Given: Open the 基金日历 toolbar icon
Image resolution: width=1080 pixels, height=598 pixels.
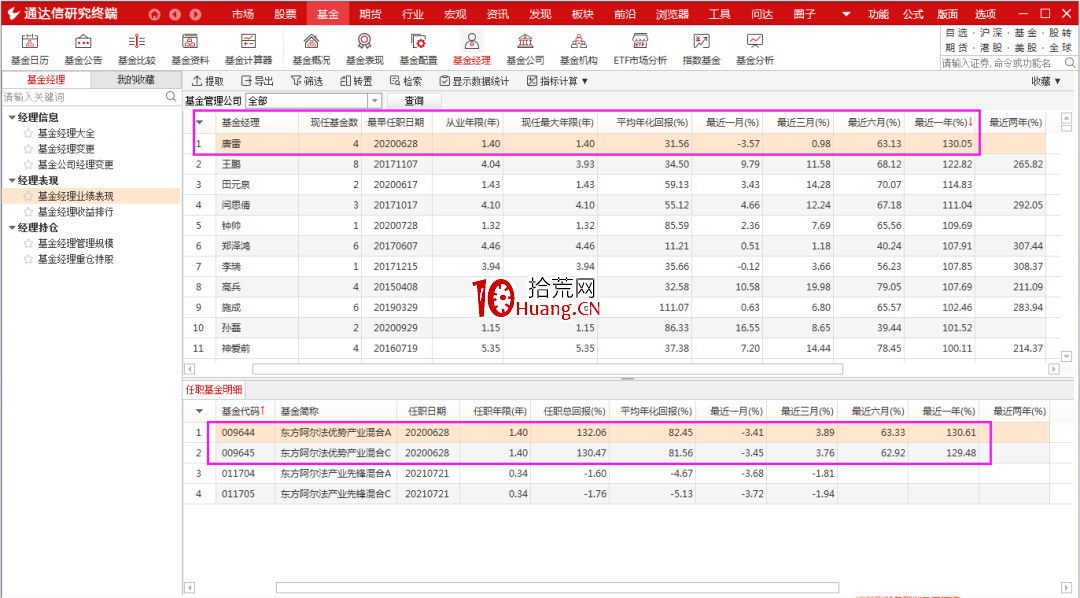Looking at the screenshot, I should (30, 49).
